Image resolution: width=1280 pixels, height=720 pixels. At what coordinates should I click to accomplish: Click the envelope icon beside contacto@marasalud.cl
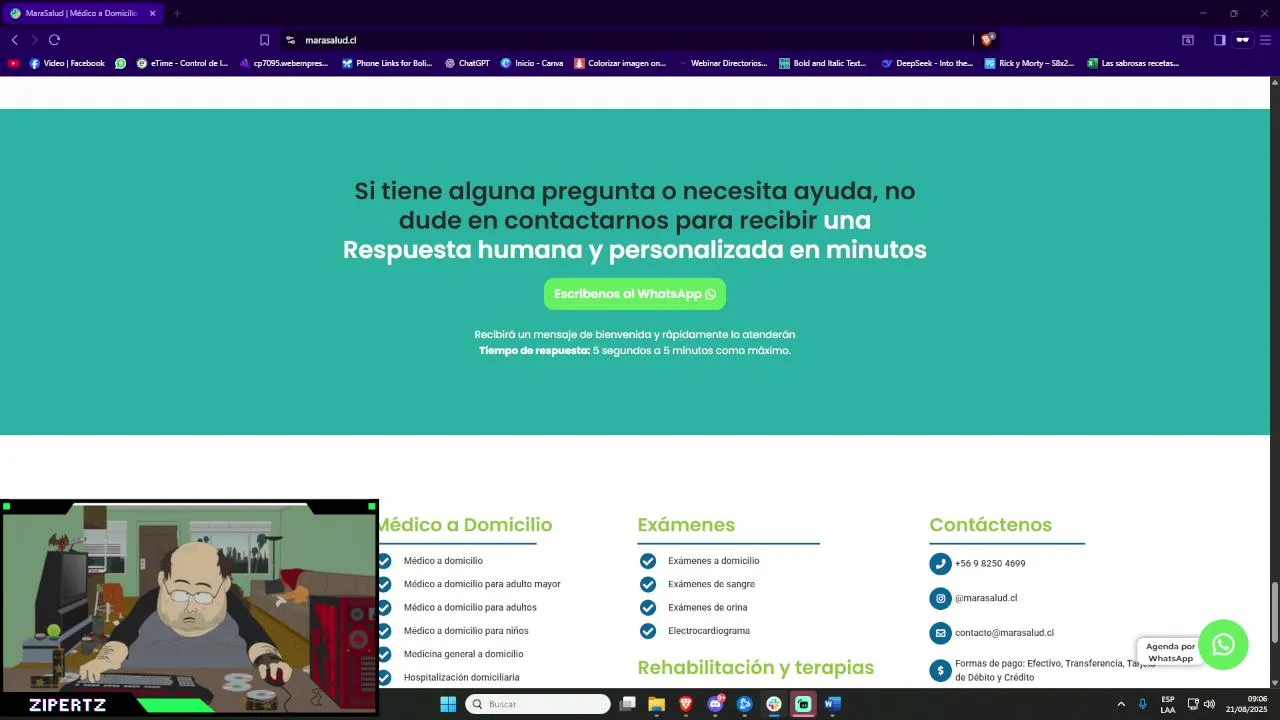[x=940, y=633]
